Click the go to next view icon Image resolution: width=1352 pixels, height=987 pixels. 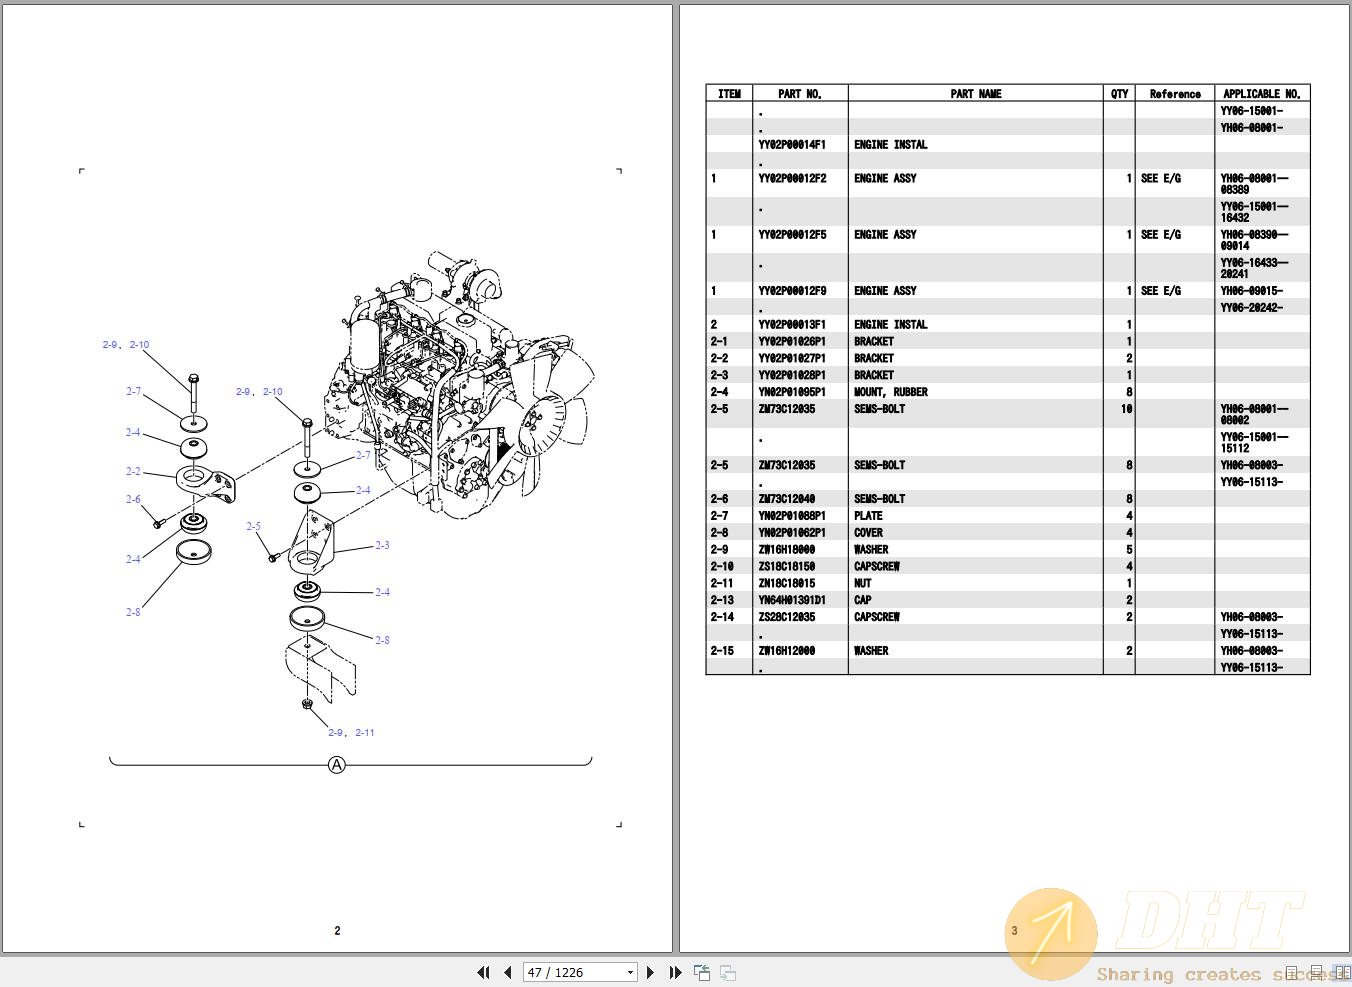pyautogui.click(x=728, y=972)
